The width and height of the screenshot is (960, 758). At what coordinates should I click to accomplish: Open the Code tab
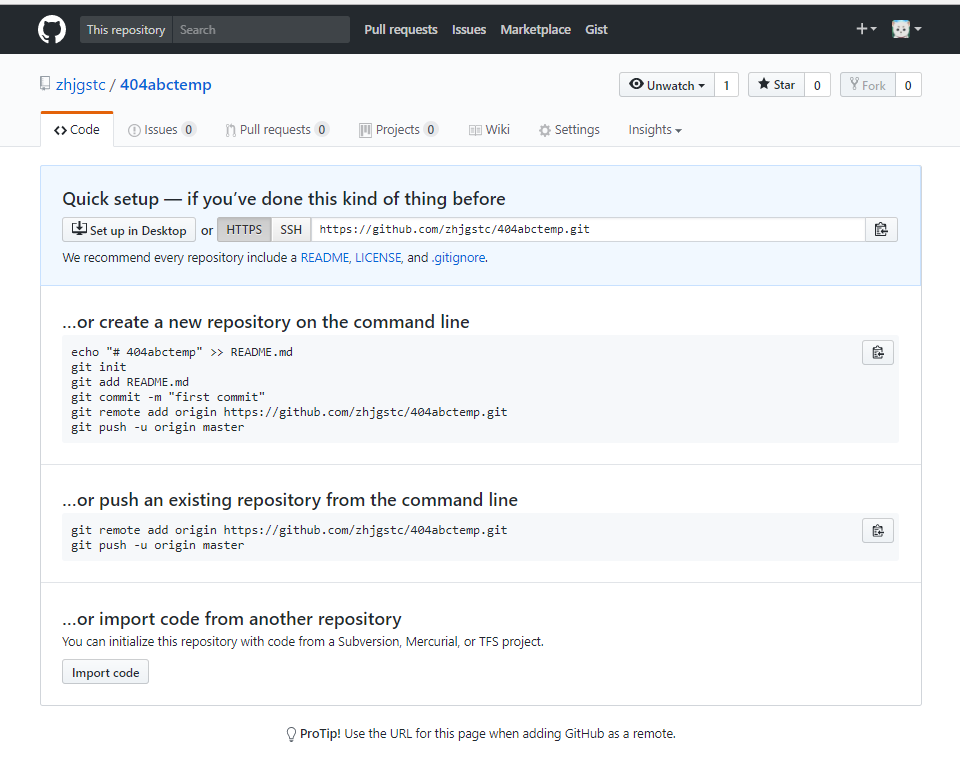point(77,130)
